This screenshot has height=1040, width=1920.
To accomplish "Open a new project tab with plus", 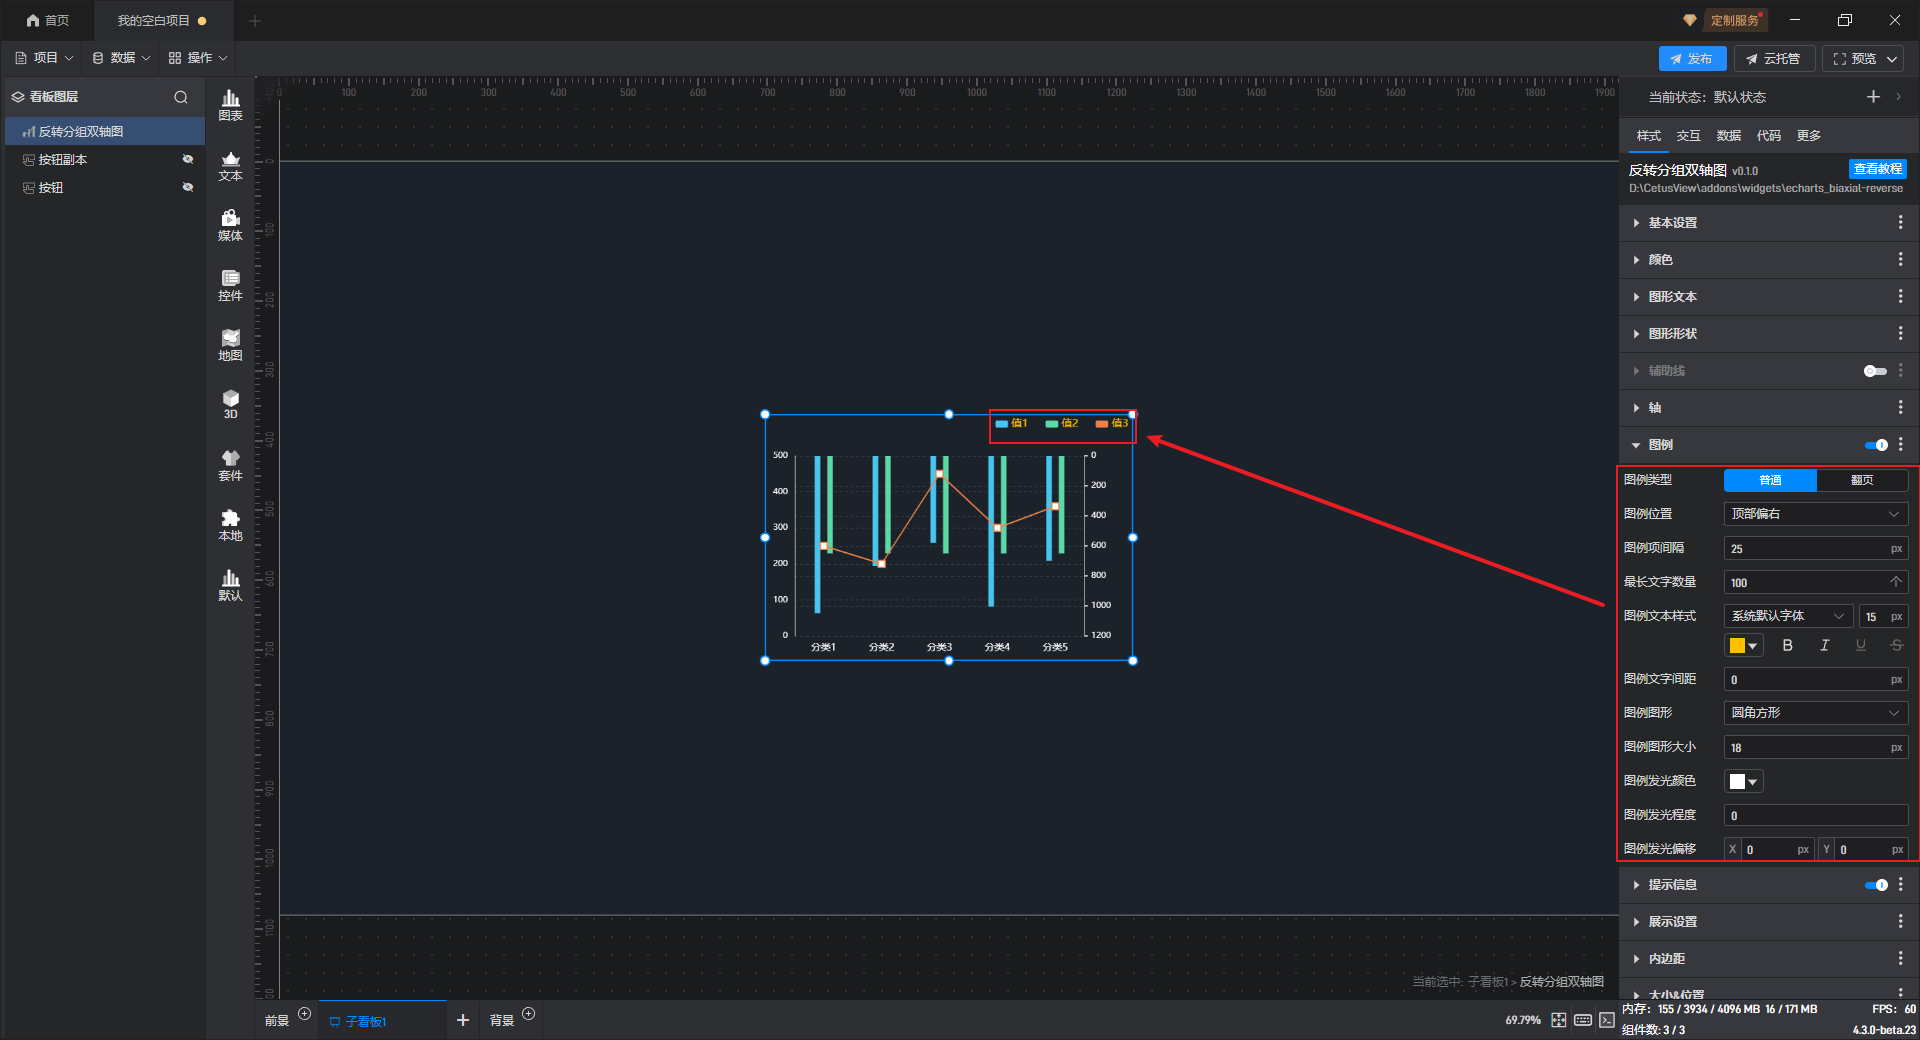I will pos(255,20).
